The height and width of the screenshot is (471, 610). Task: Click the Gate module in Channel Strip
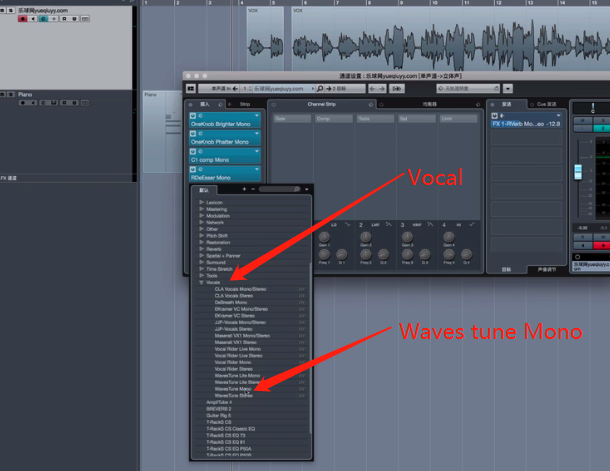tap(292, 119)
